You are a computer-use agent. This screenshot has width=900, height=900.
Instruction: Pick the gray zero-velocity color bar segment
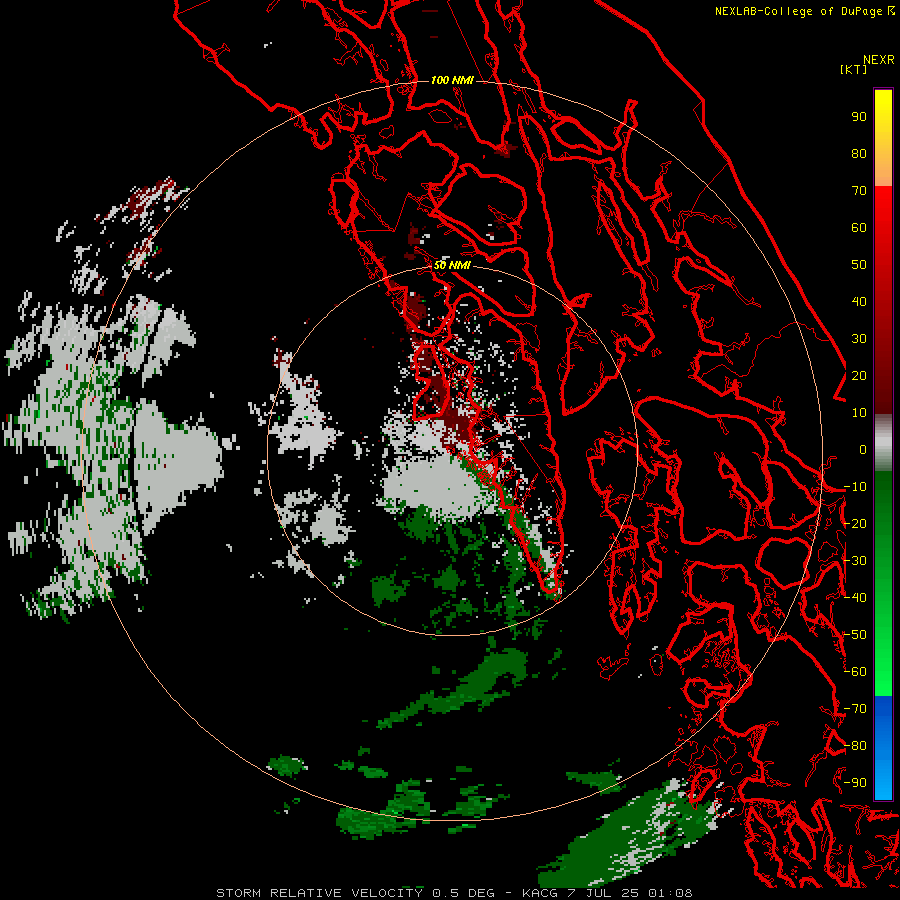pyautogui.click(x=883, y=443)
